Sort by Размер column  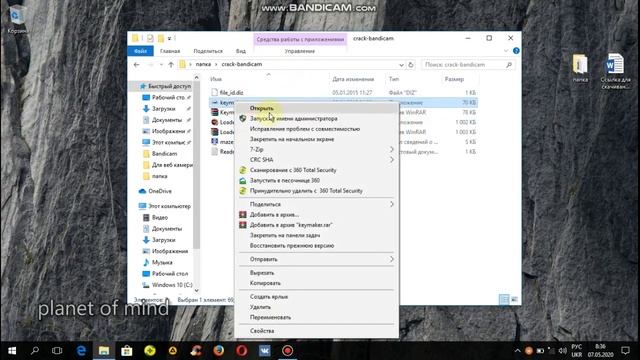(x=454, y=79)
